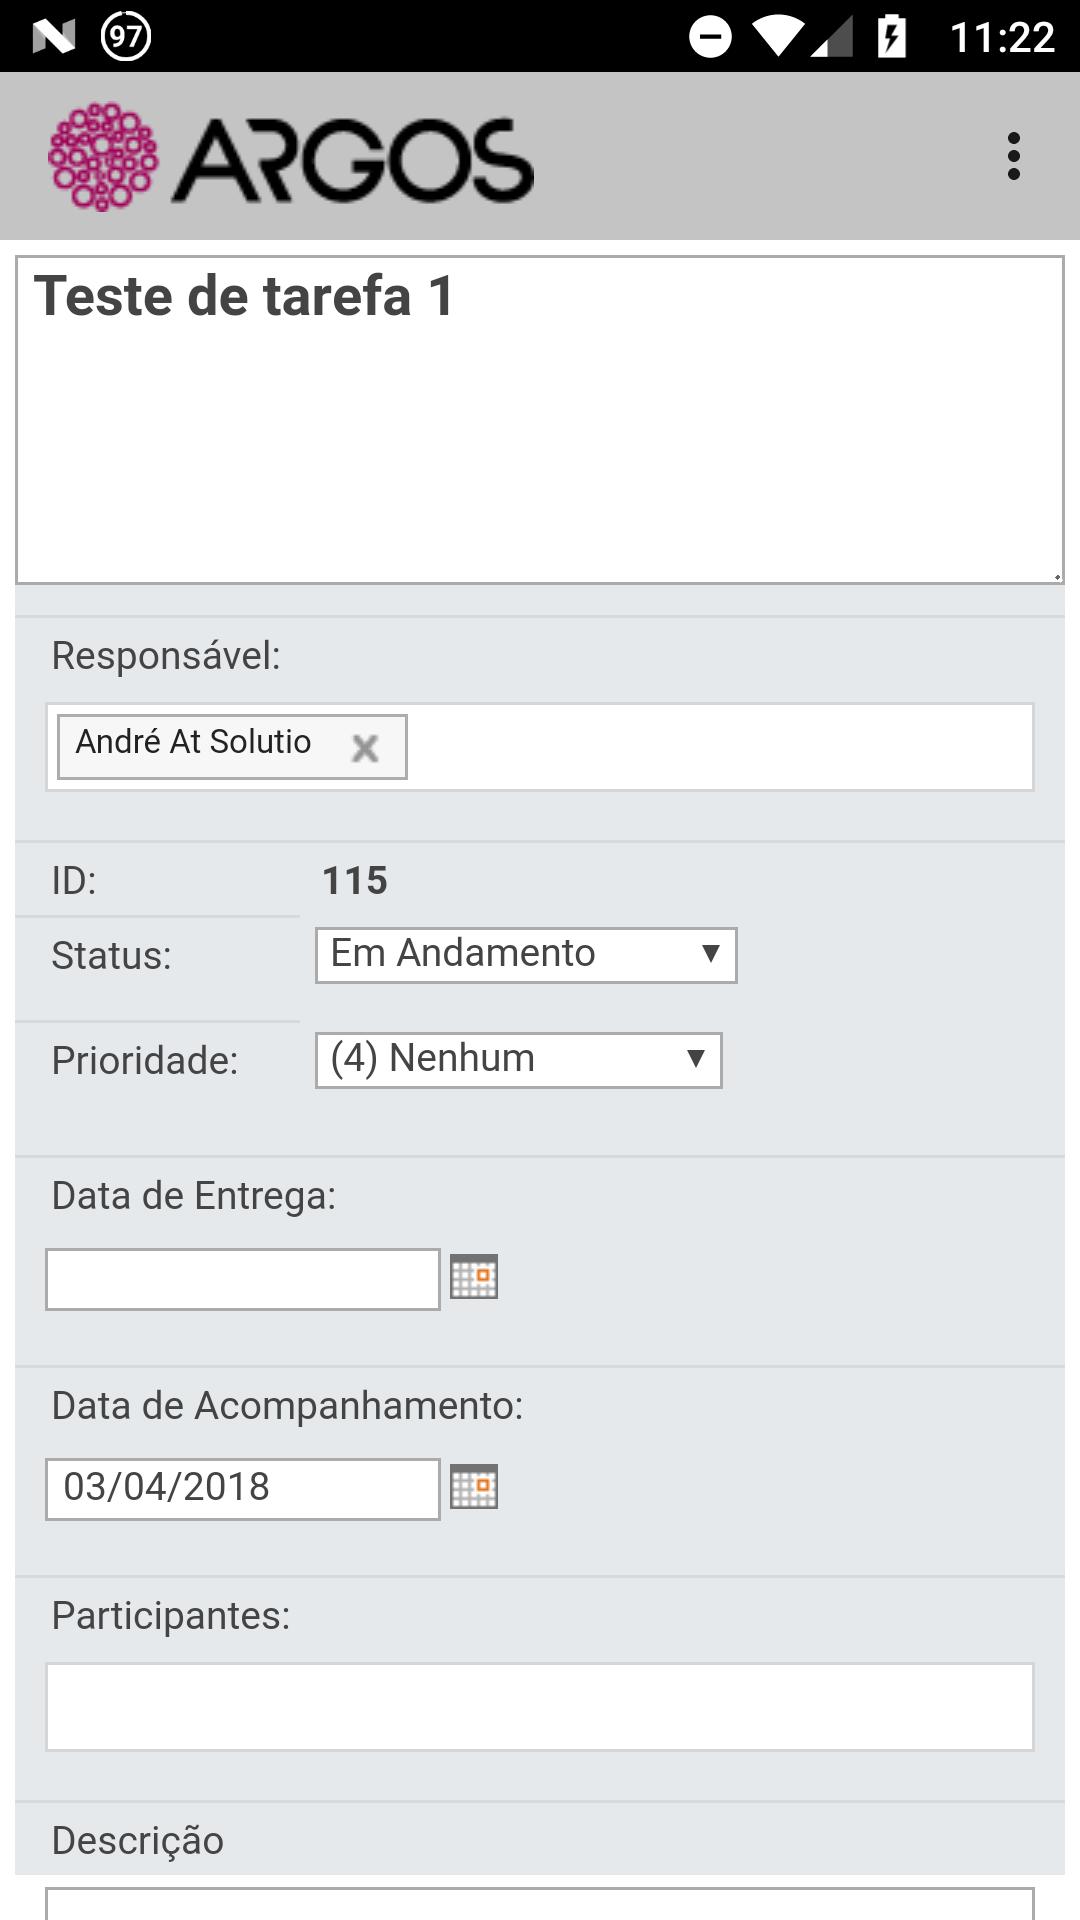Screen dimensions: 1080x1920
Task: Tap the ARGOS logo
Action: [291, 157]
